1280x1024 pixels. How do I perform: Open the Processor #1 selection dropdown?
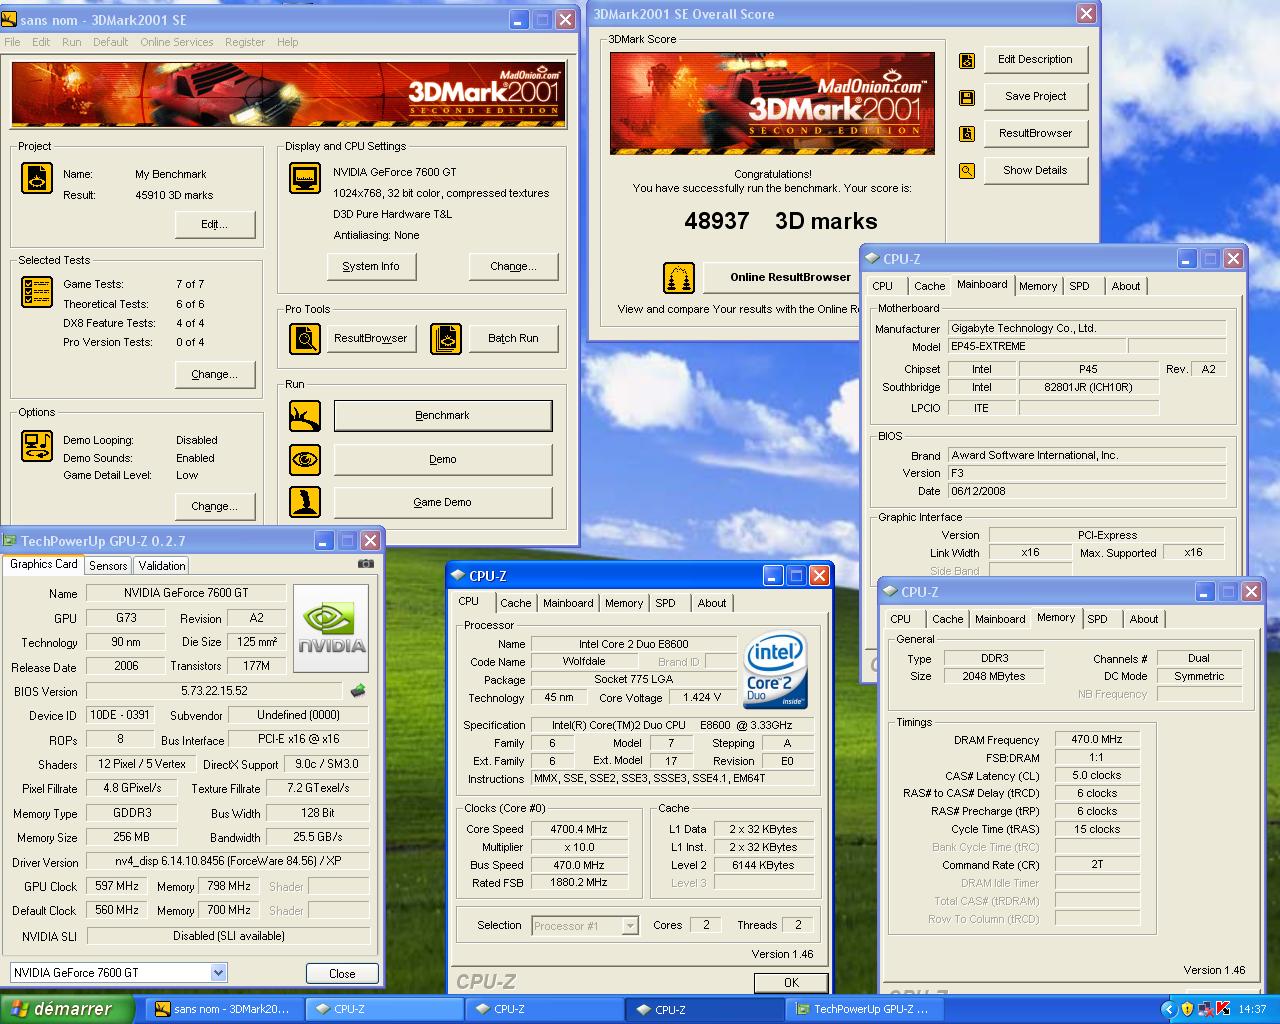(x=630, y=926)
